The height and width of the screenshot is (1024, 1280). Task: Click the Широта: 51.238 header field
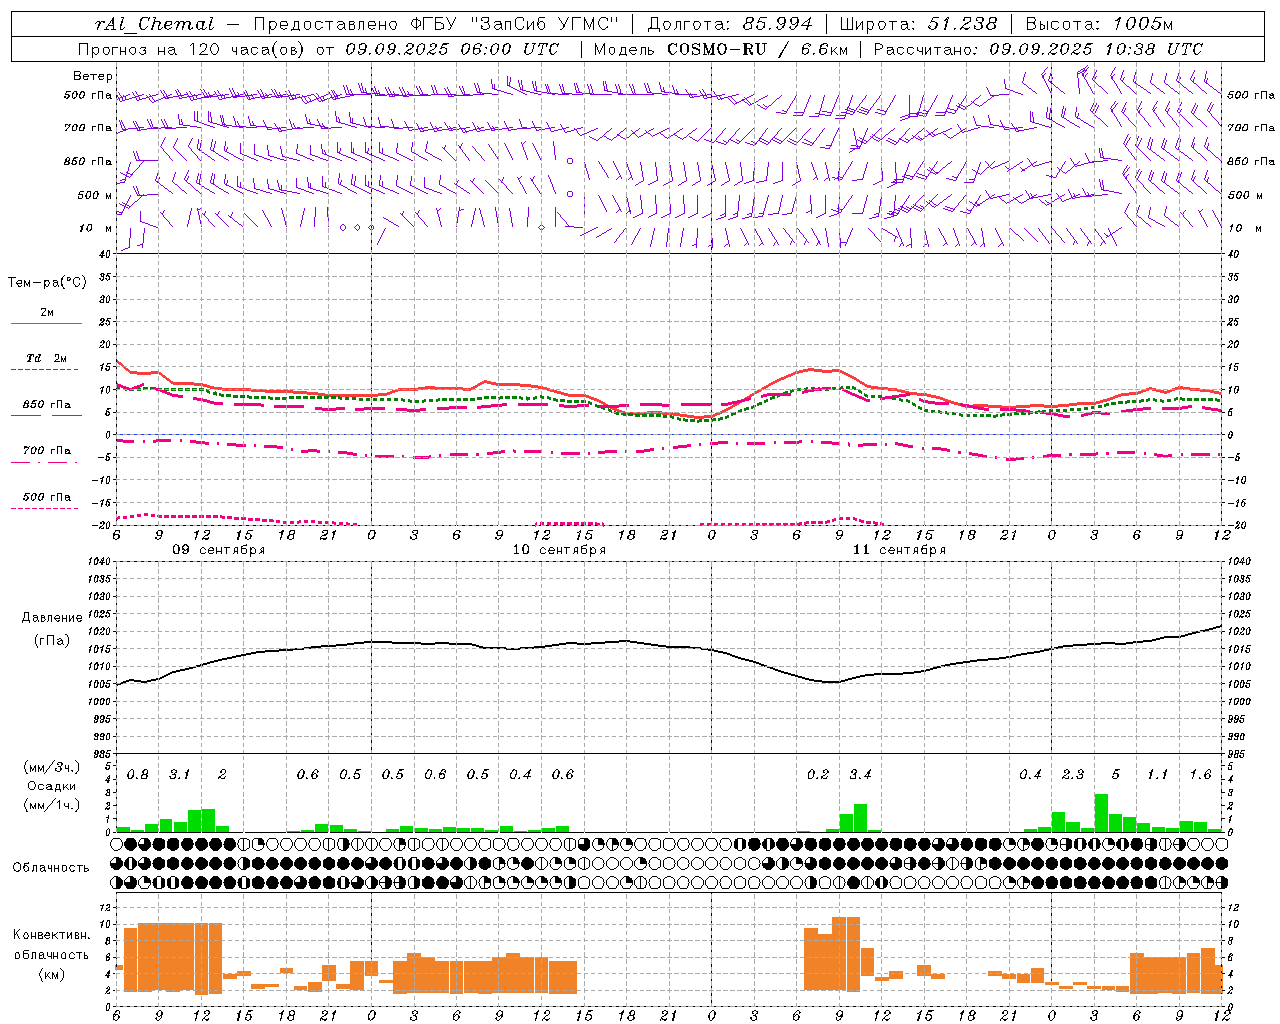[918, 24]
